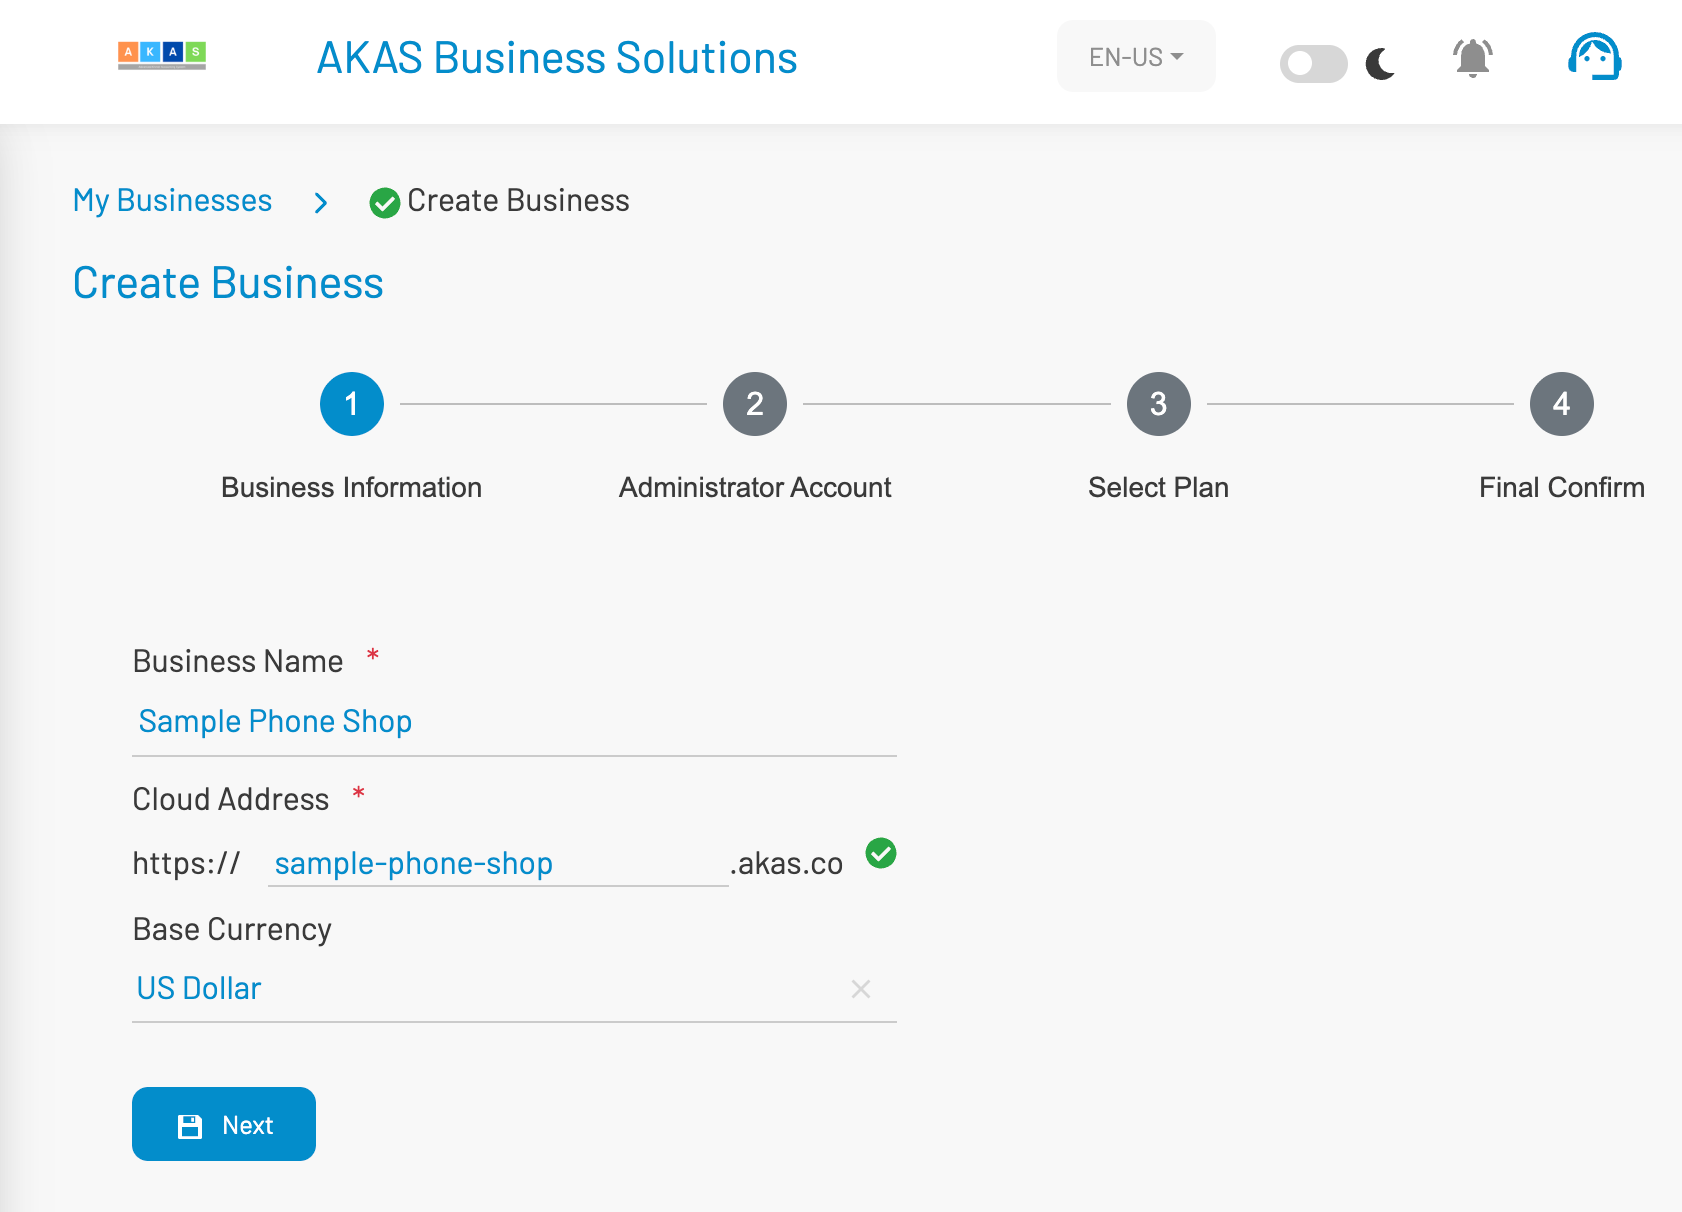Click the AKAS Business Solutions title
Screen dimensions: 1682x1212
click(557, 58)
